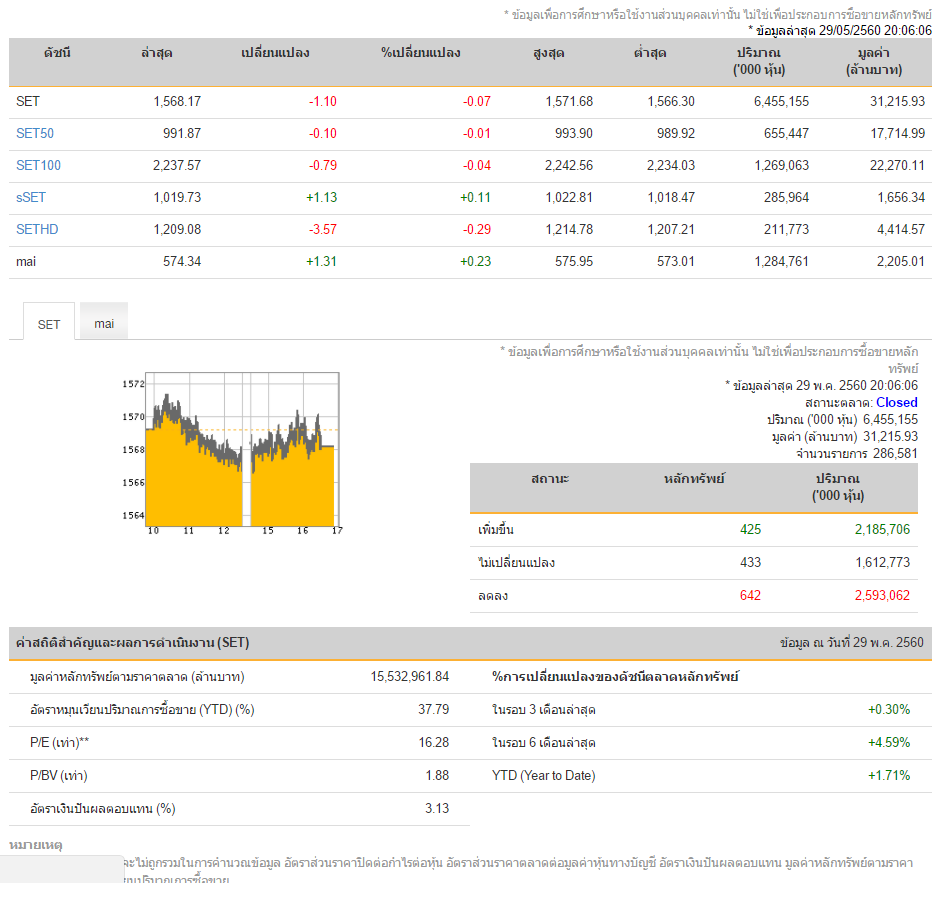Screen dimensions: 947x900
Task: Click the Closed market status text
Action: [897, 403]
